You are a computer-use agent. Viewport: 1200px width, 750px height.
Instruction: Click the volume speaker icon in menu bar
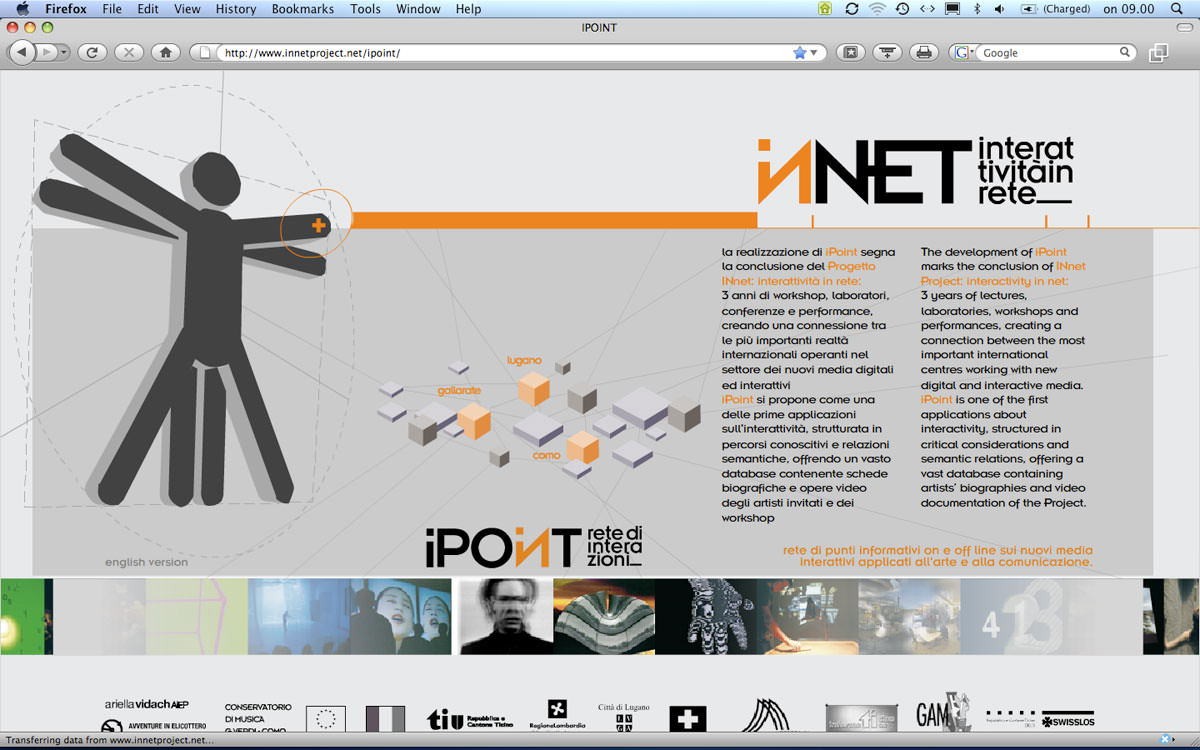(x=998, y=9)
